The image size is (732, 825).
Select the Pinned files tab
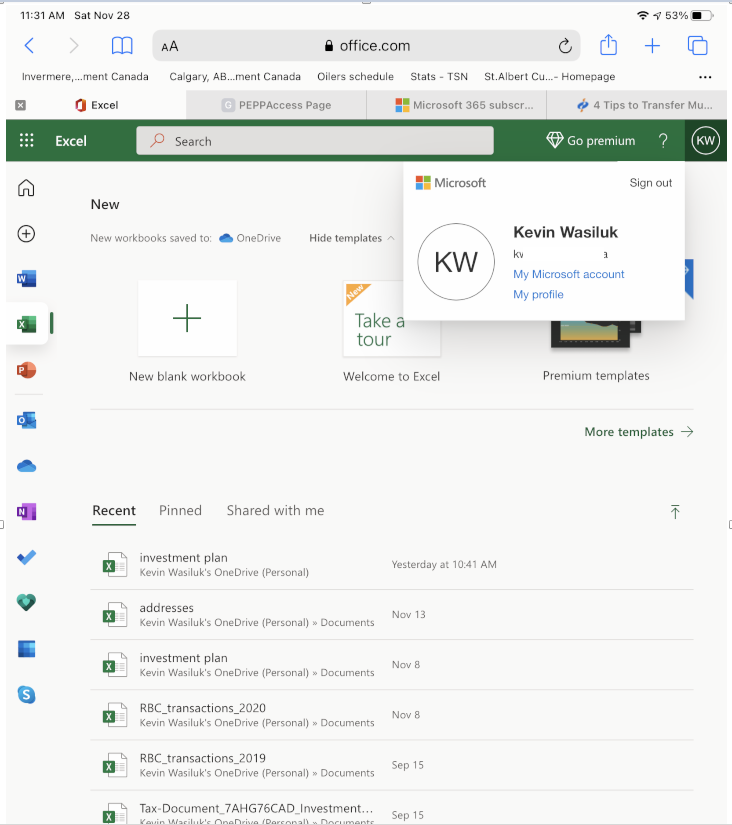pyautogui.click(x=181, y=511)
